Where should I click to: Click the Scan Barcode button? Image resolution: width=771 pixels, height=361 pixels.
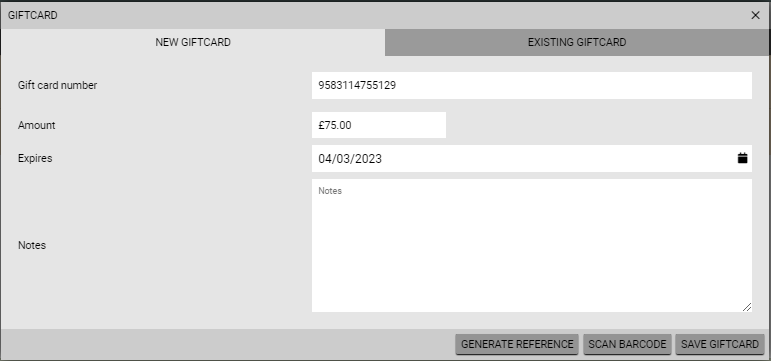627,344
